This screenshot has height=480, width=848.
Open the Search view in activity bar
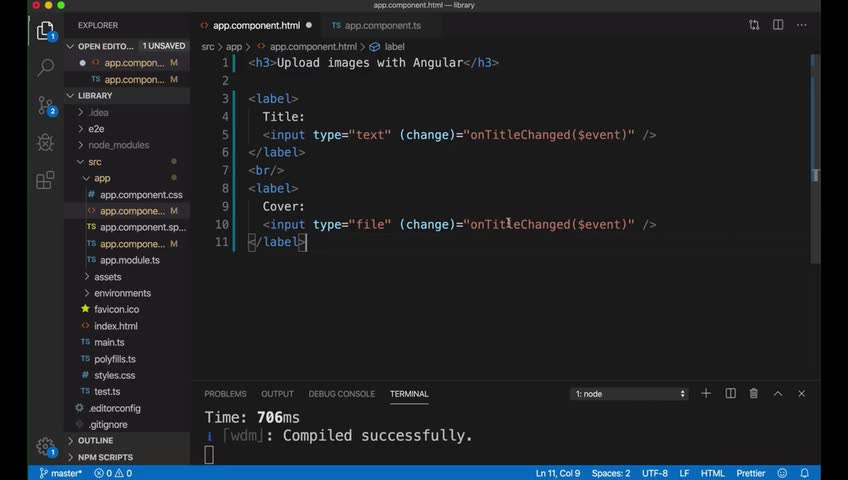45,68
